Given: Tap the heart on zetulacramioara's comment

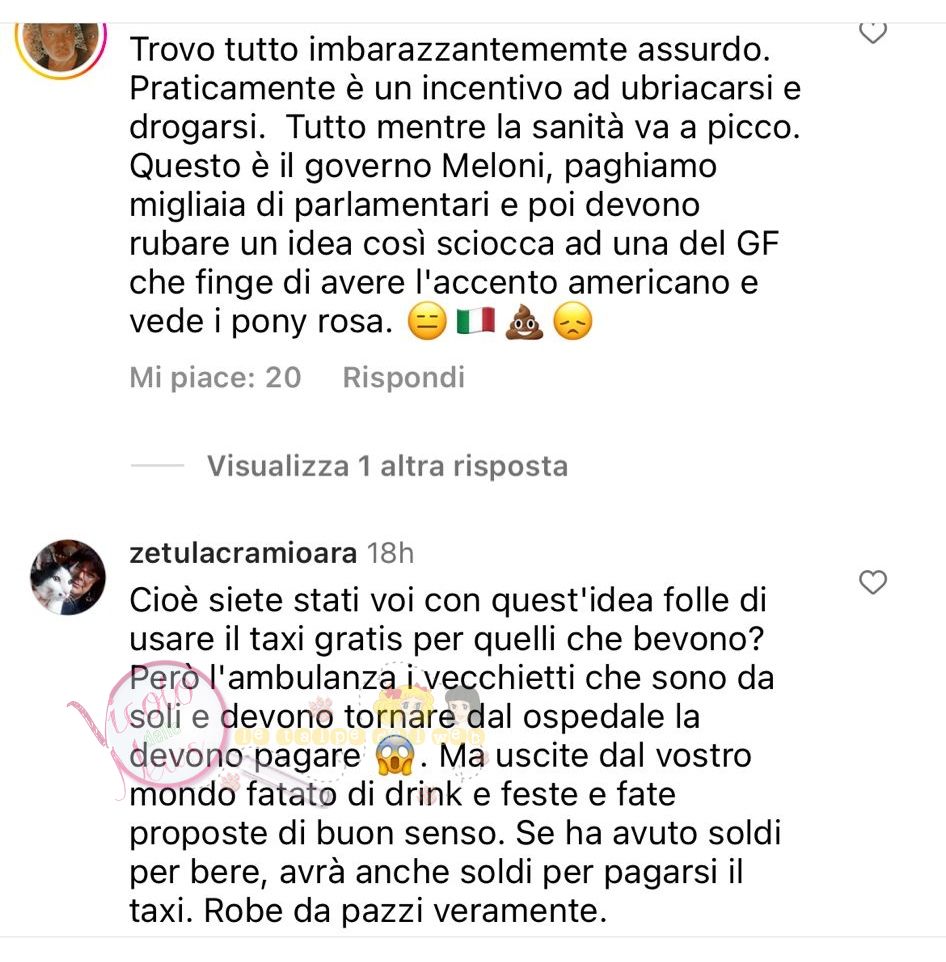Looking at the screenshot, I should 872,582.
